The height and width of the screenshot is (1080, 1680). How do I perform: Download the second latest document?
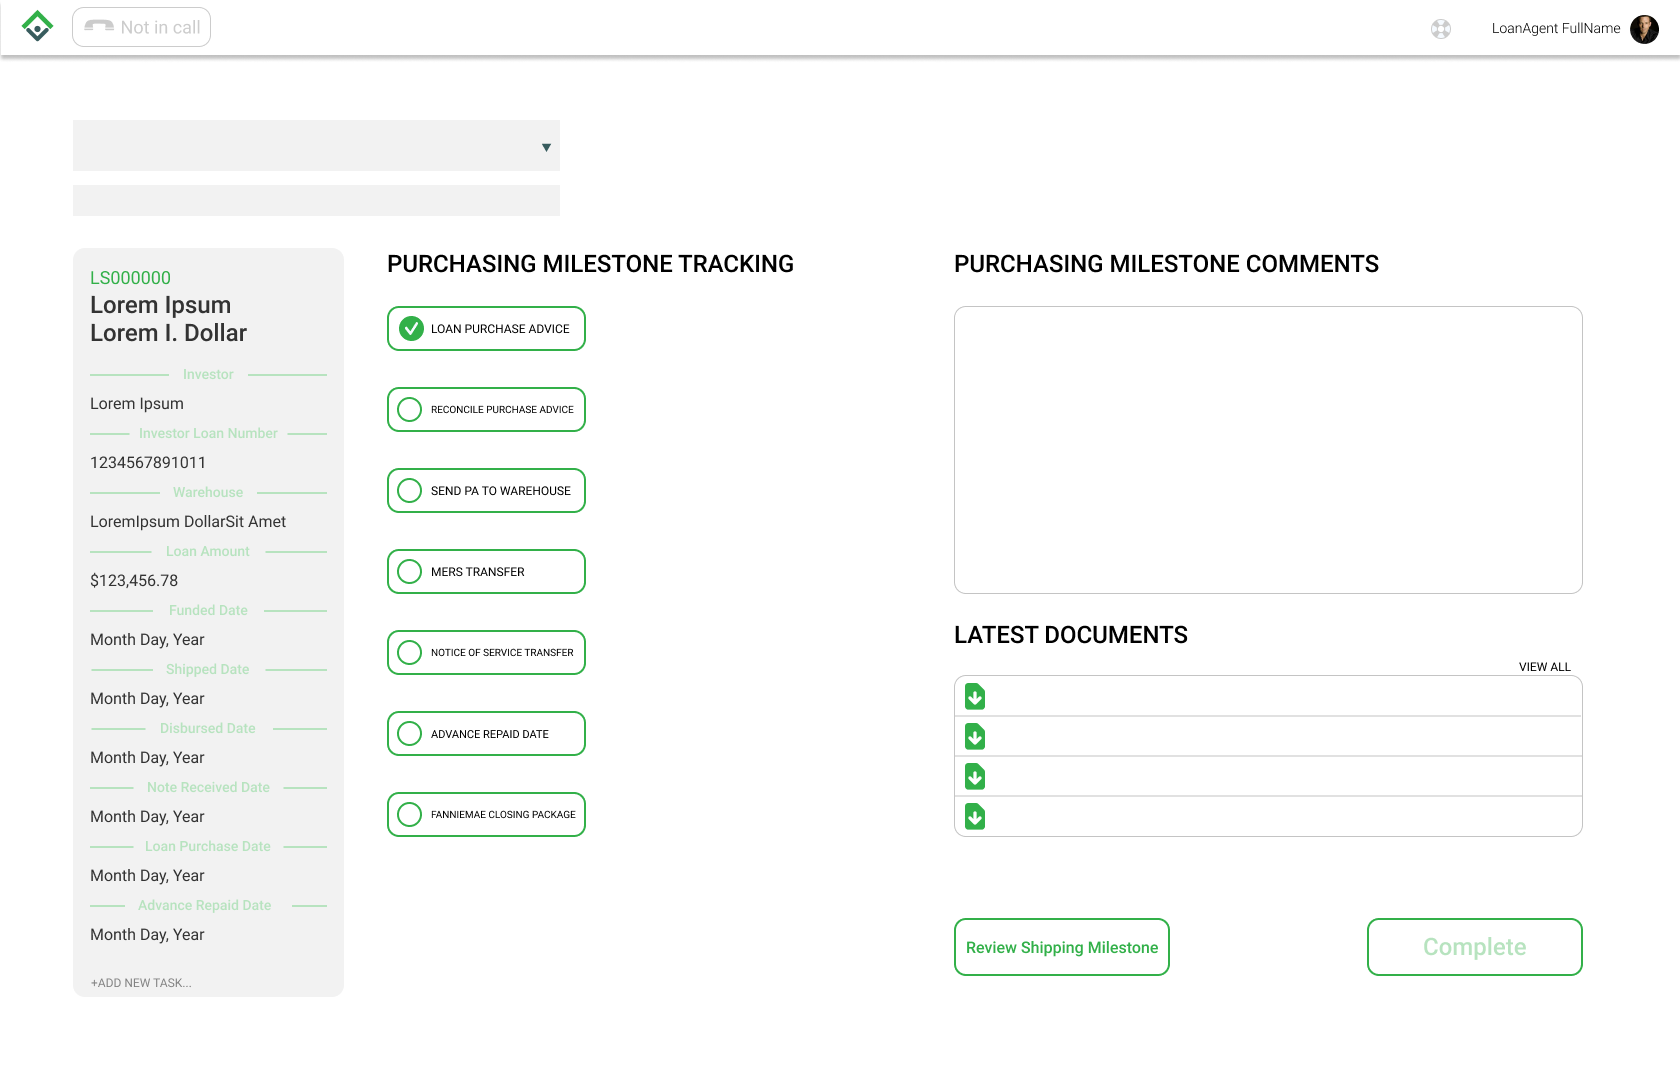[975, 737]
